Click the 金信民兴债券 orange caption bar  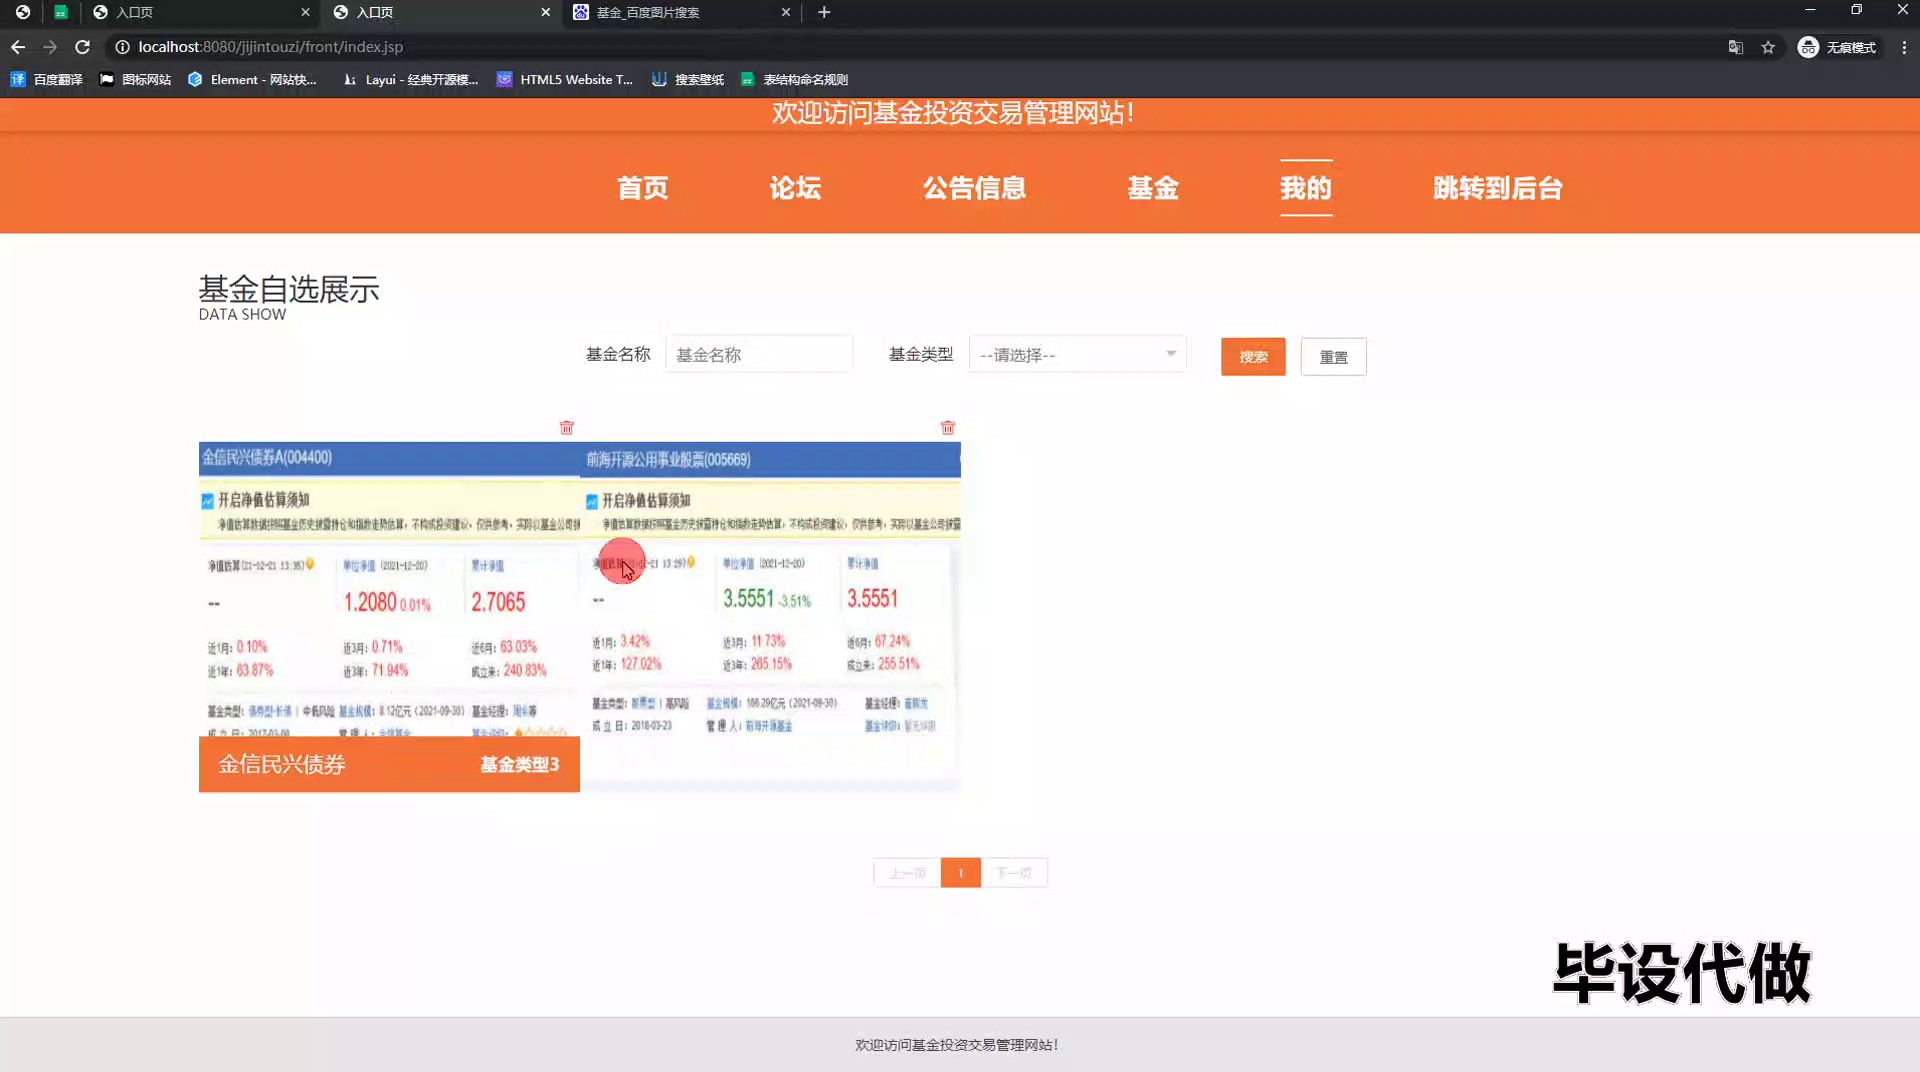(389, 765)
